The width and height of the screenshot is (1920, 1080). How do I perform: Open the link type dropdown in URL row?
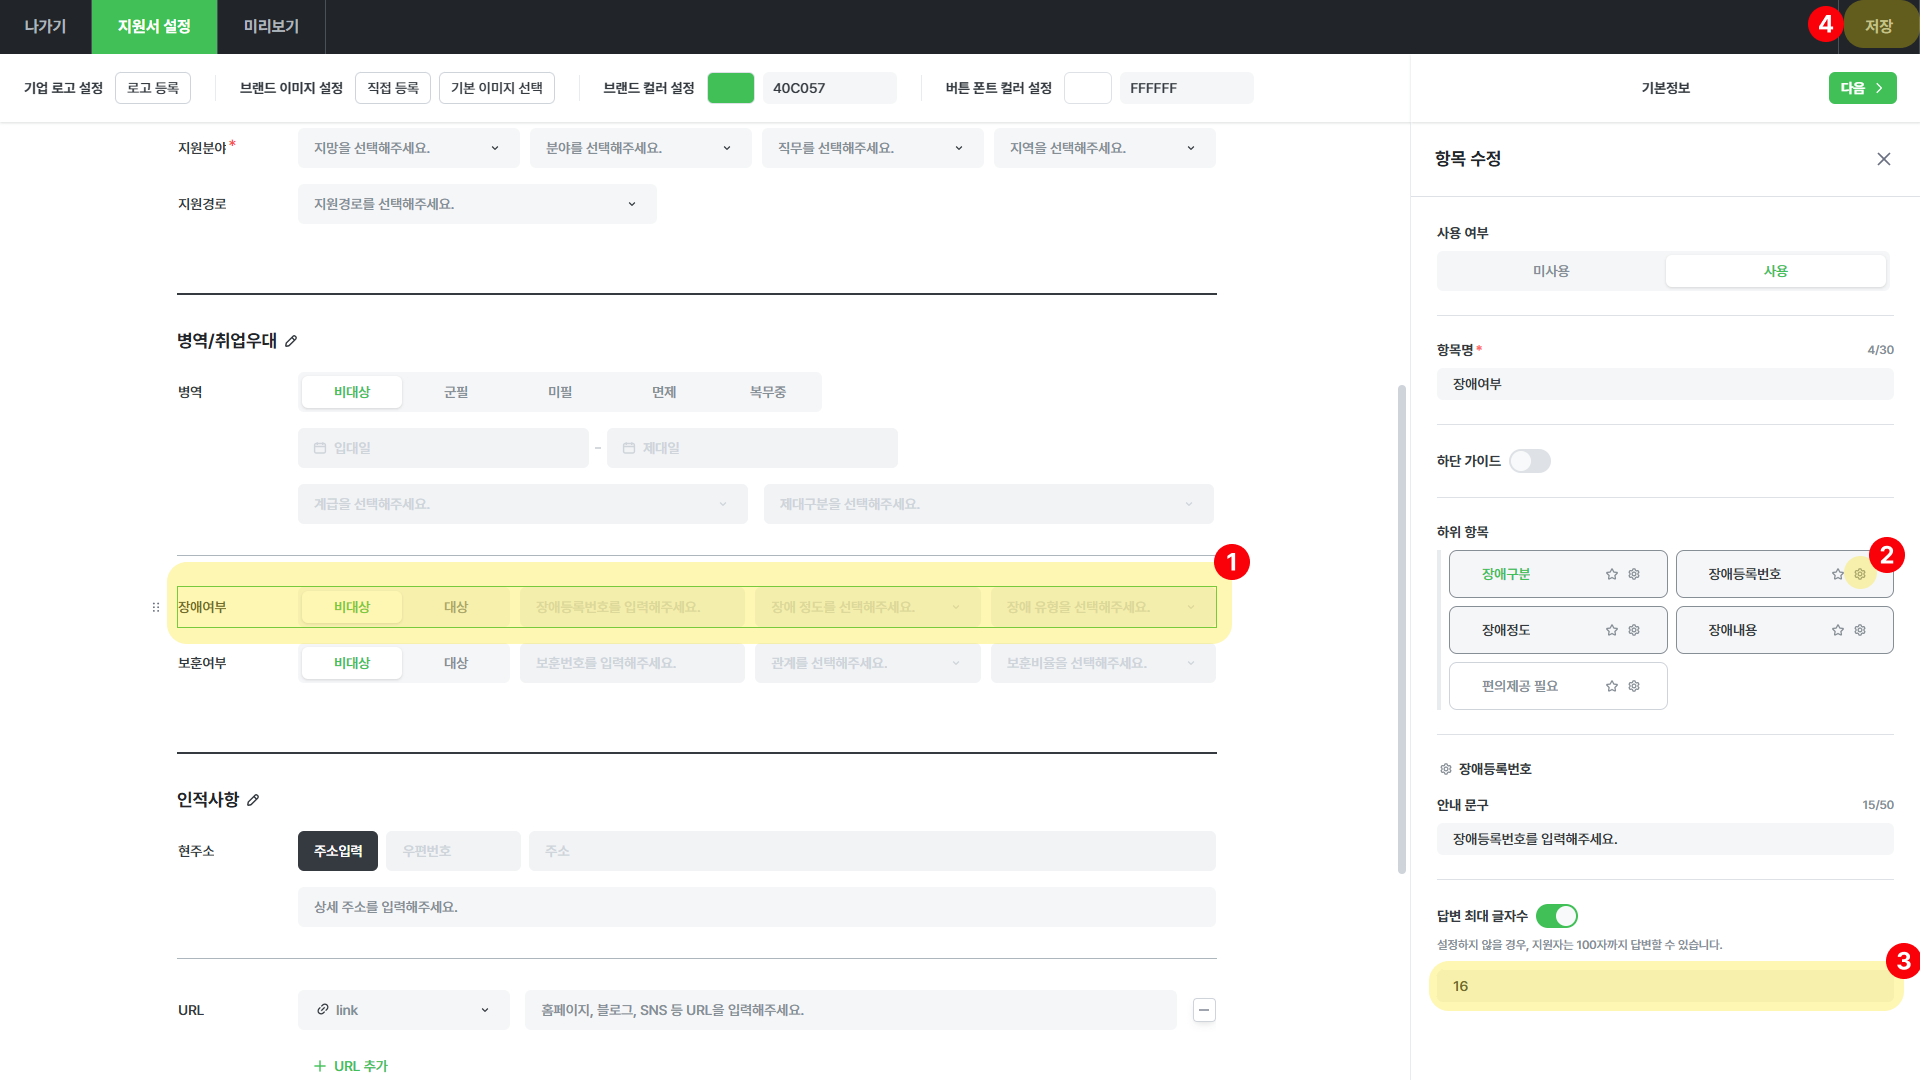(403, 1010)
